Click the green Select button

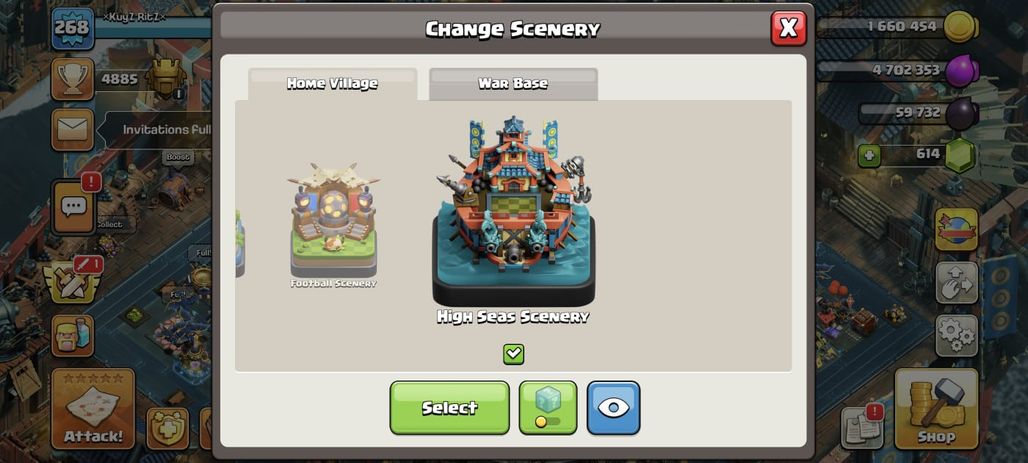(449, 408)
